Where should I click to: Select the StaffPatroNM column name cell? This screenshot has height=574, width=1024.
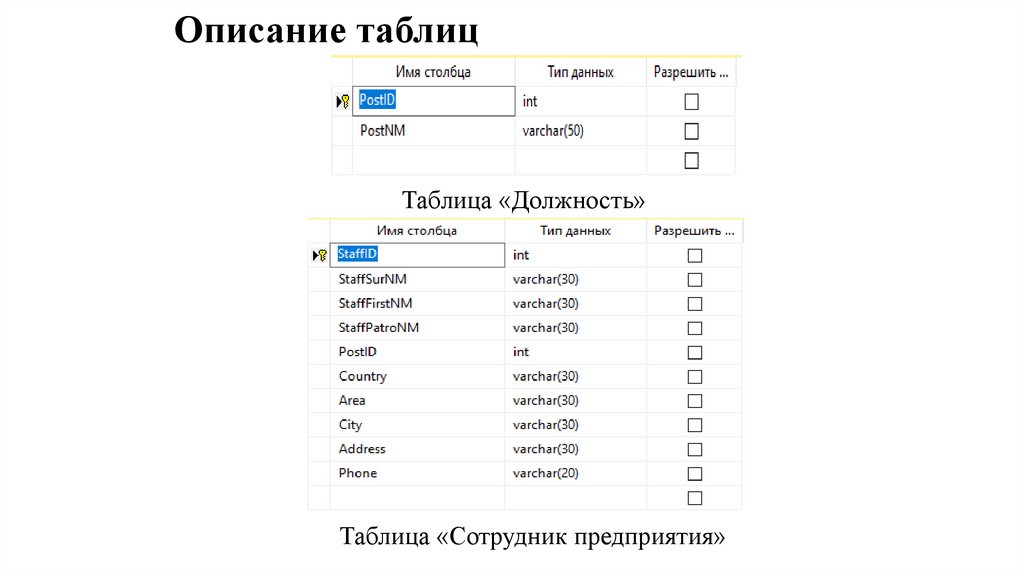(x=417, y=328)
